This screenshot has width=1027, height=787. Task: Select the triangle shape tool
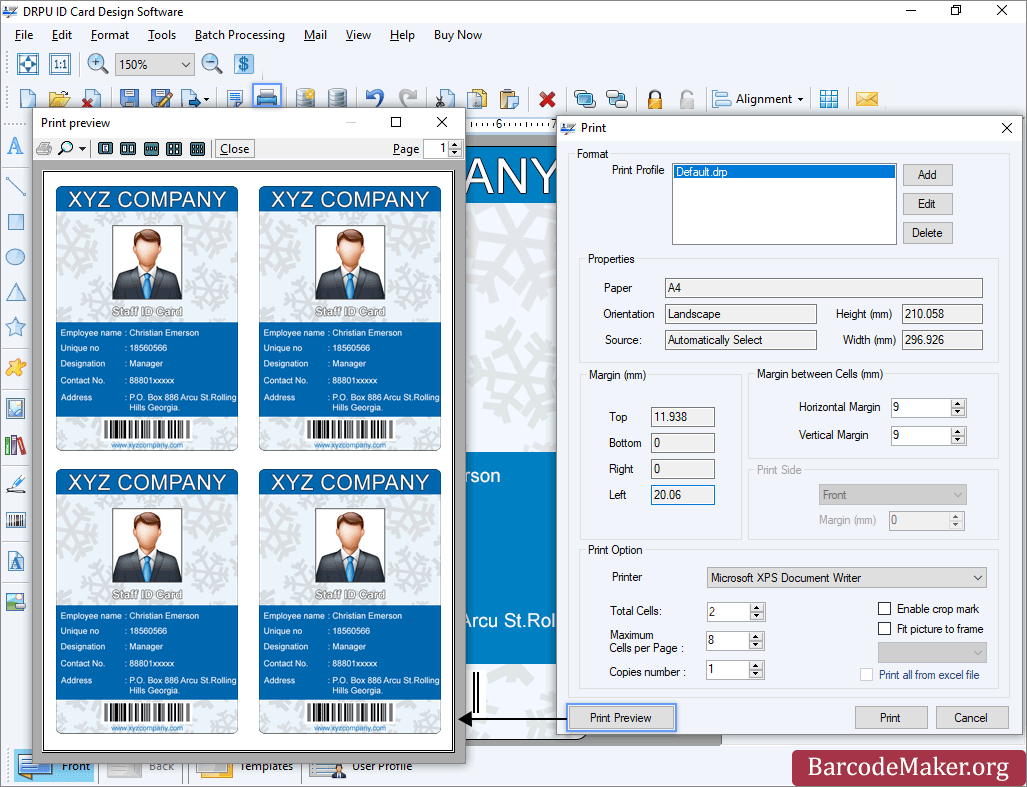pos(16,292)
